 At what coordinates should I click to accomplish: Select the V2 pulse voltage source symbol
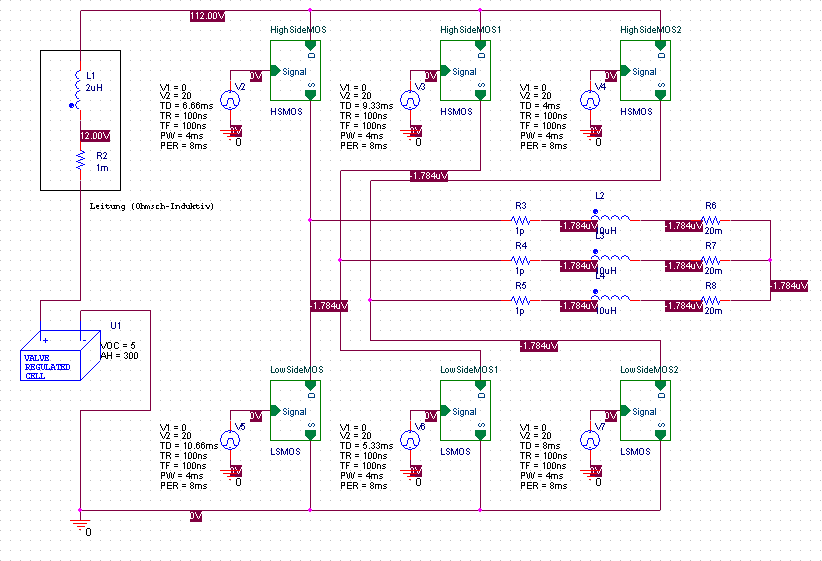[230, 100]
